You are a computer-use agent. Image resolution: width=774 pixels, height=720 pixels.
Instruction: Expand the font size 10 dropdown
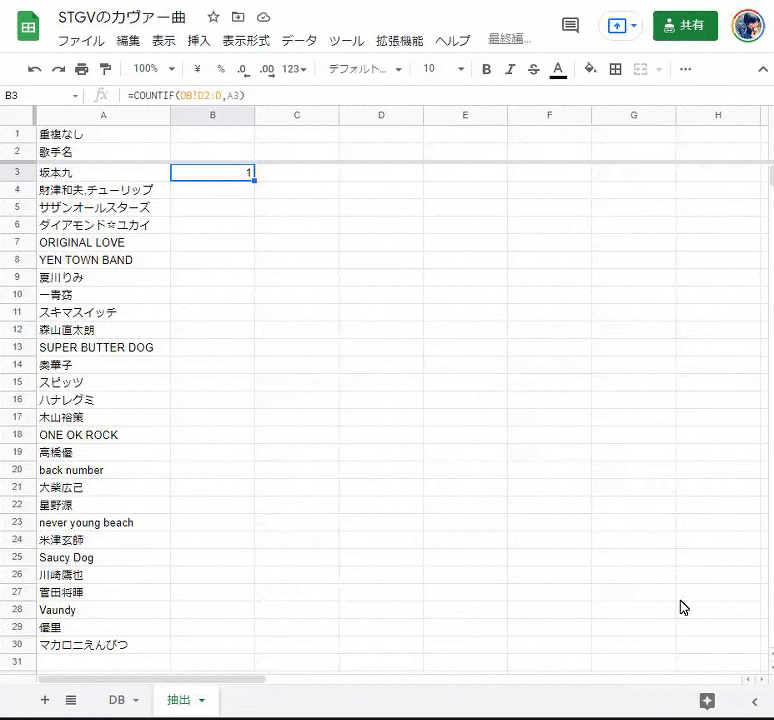coord(443,69)
